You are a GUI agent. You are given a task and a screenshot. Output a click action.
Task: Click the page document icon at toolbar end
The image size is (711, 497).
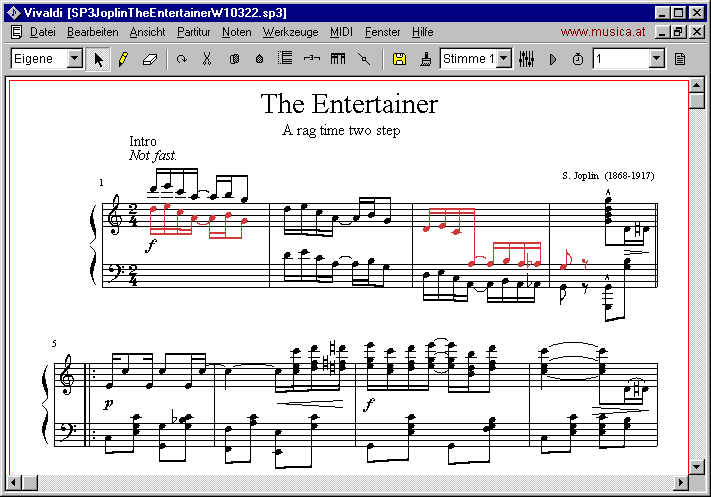coord(680,59)
